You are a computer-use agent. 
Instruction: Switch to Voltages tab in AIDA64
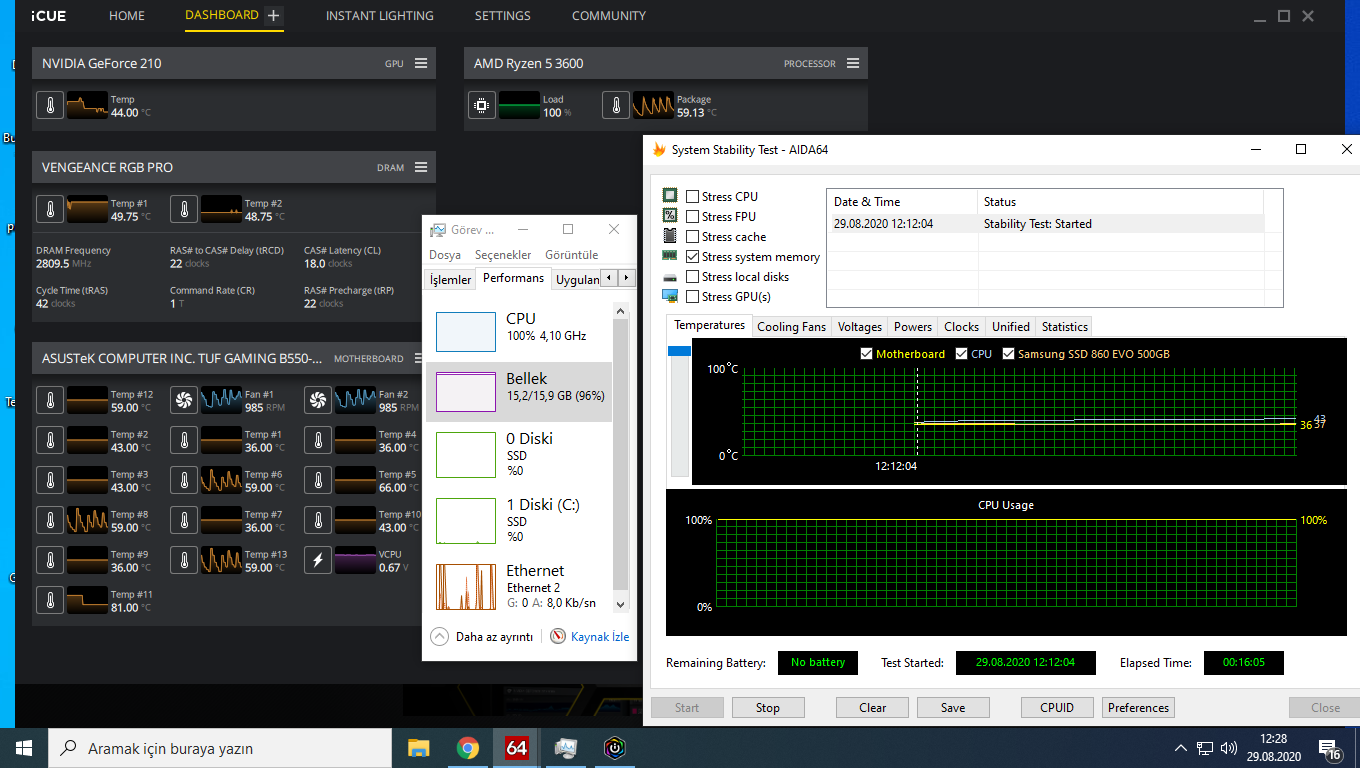pos(860,327)
